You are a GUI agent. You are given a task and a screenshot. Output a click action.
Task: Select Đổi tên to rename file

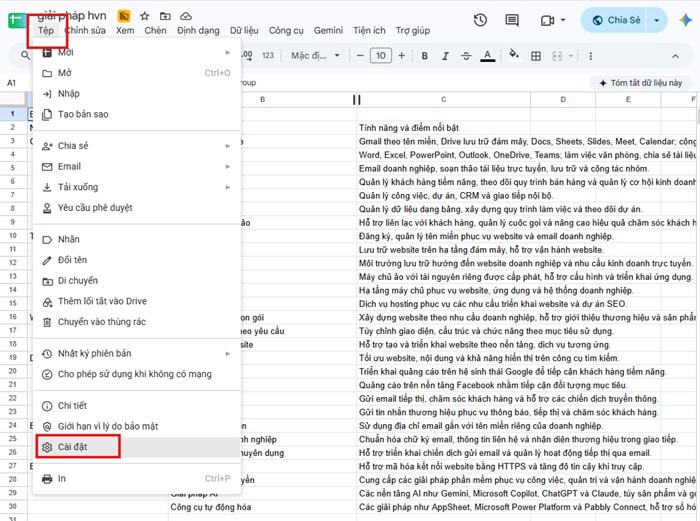pyautogui.click(x=137, y=260)
